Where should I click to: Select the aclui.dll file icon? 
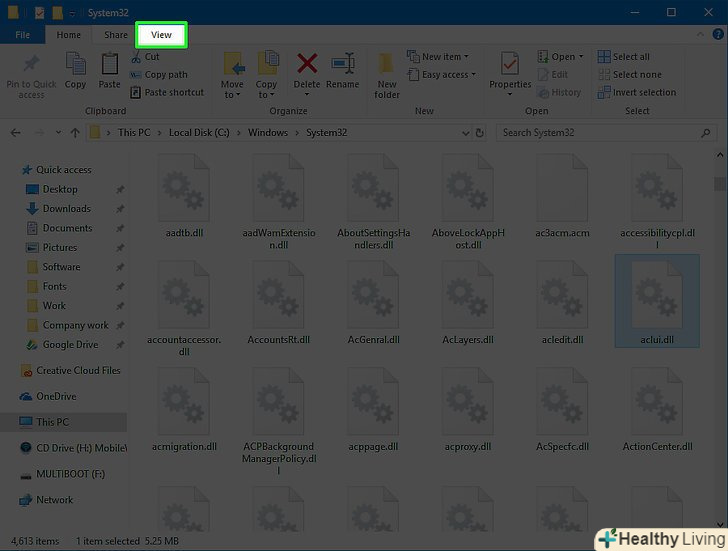pos(657,295)
